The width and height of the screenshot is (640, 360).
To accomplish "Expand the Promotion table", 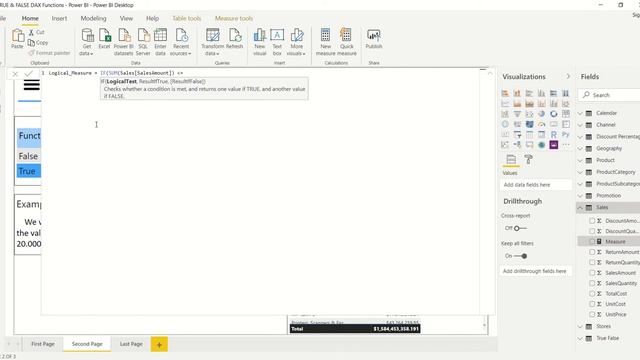I will [580, 196].
